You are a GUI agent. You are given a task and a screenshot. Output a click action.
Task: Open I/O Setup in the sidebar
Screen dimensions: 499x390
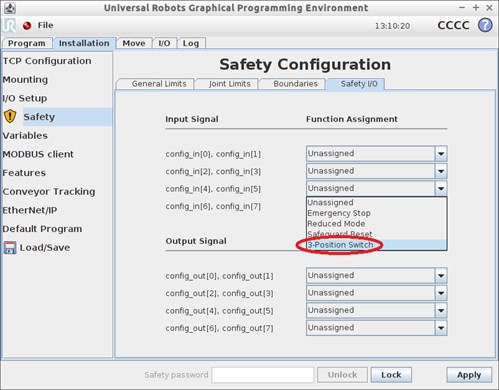pyautogui.click(x=25, y=98)
